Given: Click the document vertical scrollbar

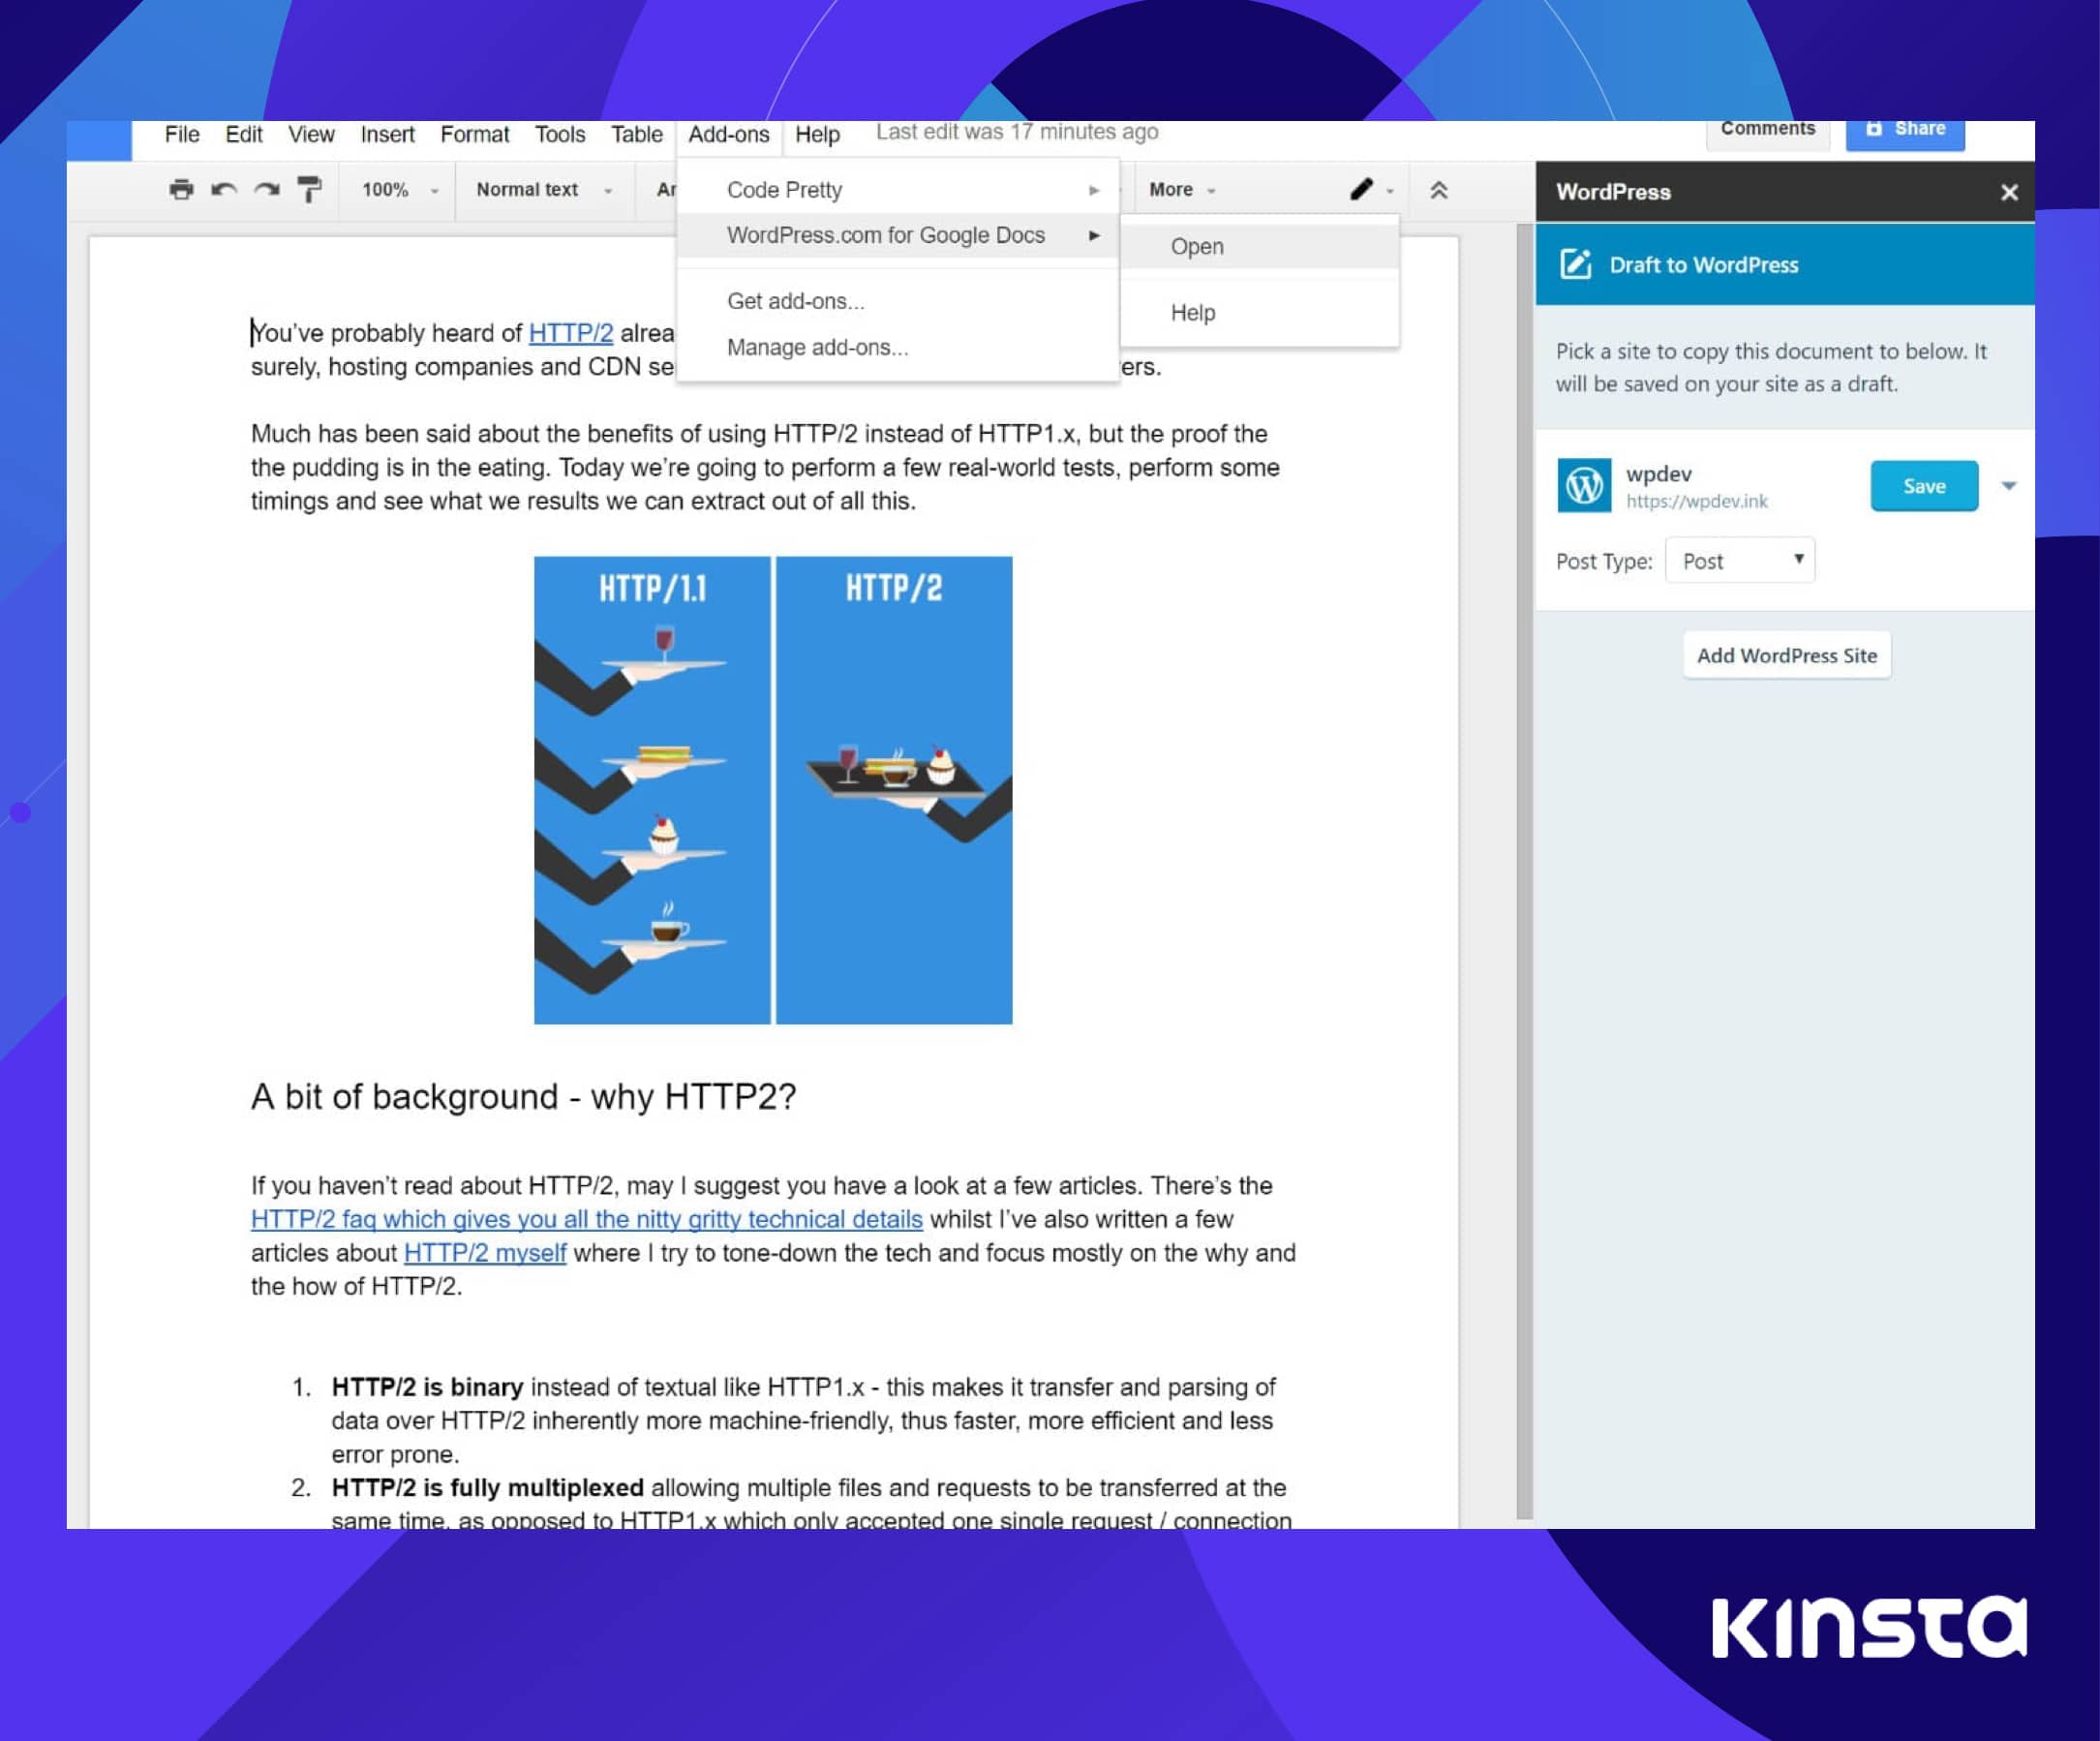Looking at the screenshot, I should [1524, 870].
